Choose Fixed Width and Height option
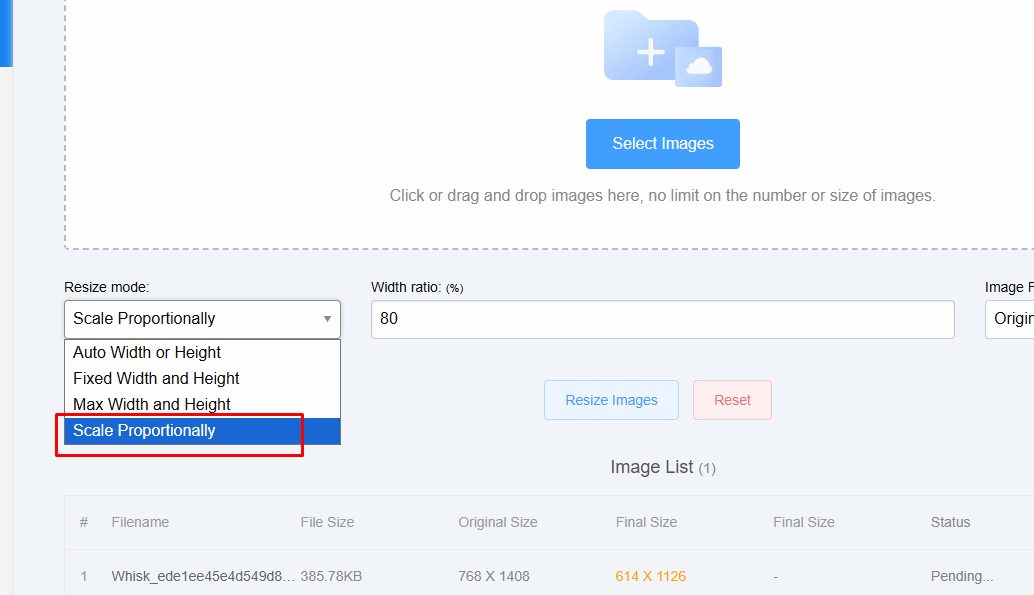The height and width of the screenshot is (595, 1034). coord(202,379)
